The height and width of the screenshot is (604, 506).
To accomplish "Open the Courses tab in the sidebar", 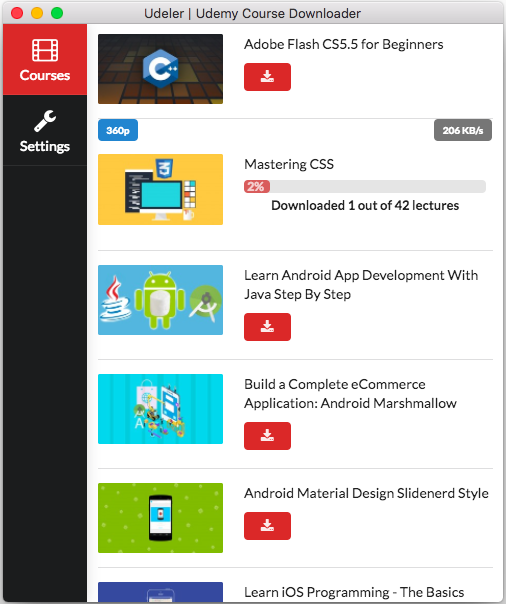I will click(45, 60).
